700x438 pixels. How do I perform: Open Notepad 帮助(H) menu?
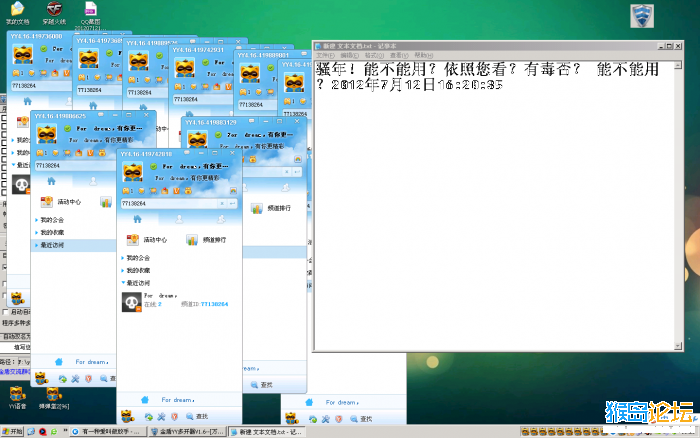424,55
